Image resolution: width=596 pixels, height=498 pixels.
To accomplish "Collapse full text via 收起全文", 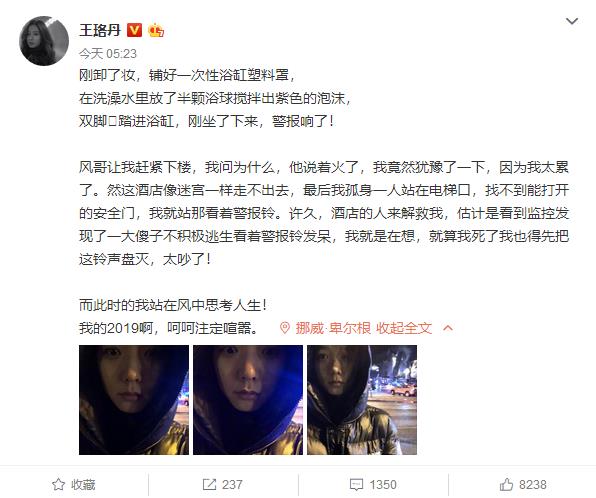I will click(x=404, y=328).
